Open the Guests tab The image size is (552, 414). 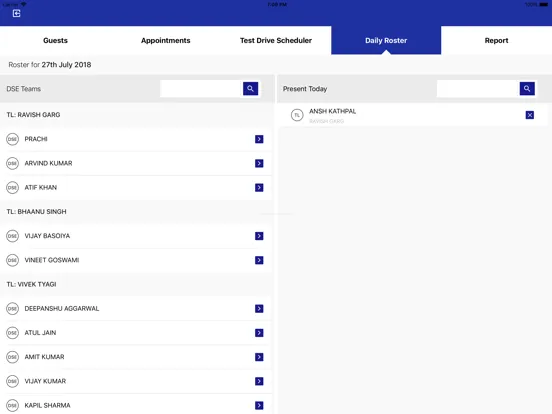55,40
